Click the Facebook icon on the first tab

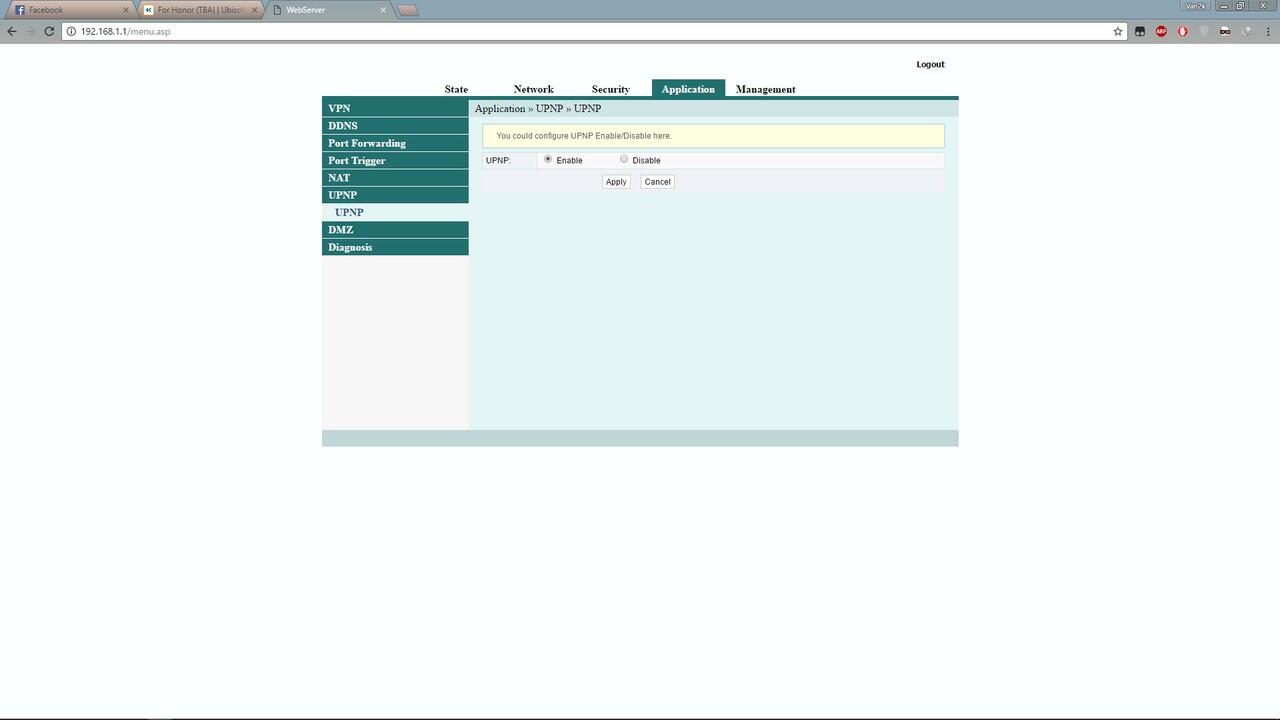click(x=20, y=9)
